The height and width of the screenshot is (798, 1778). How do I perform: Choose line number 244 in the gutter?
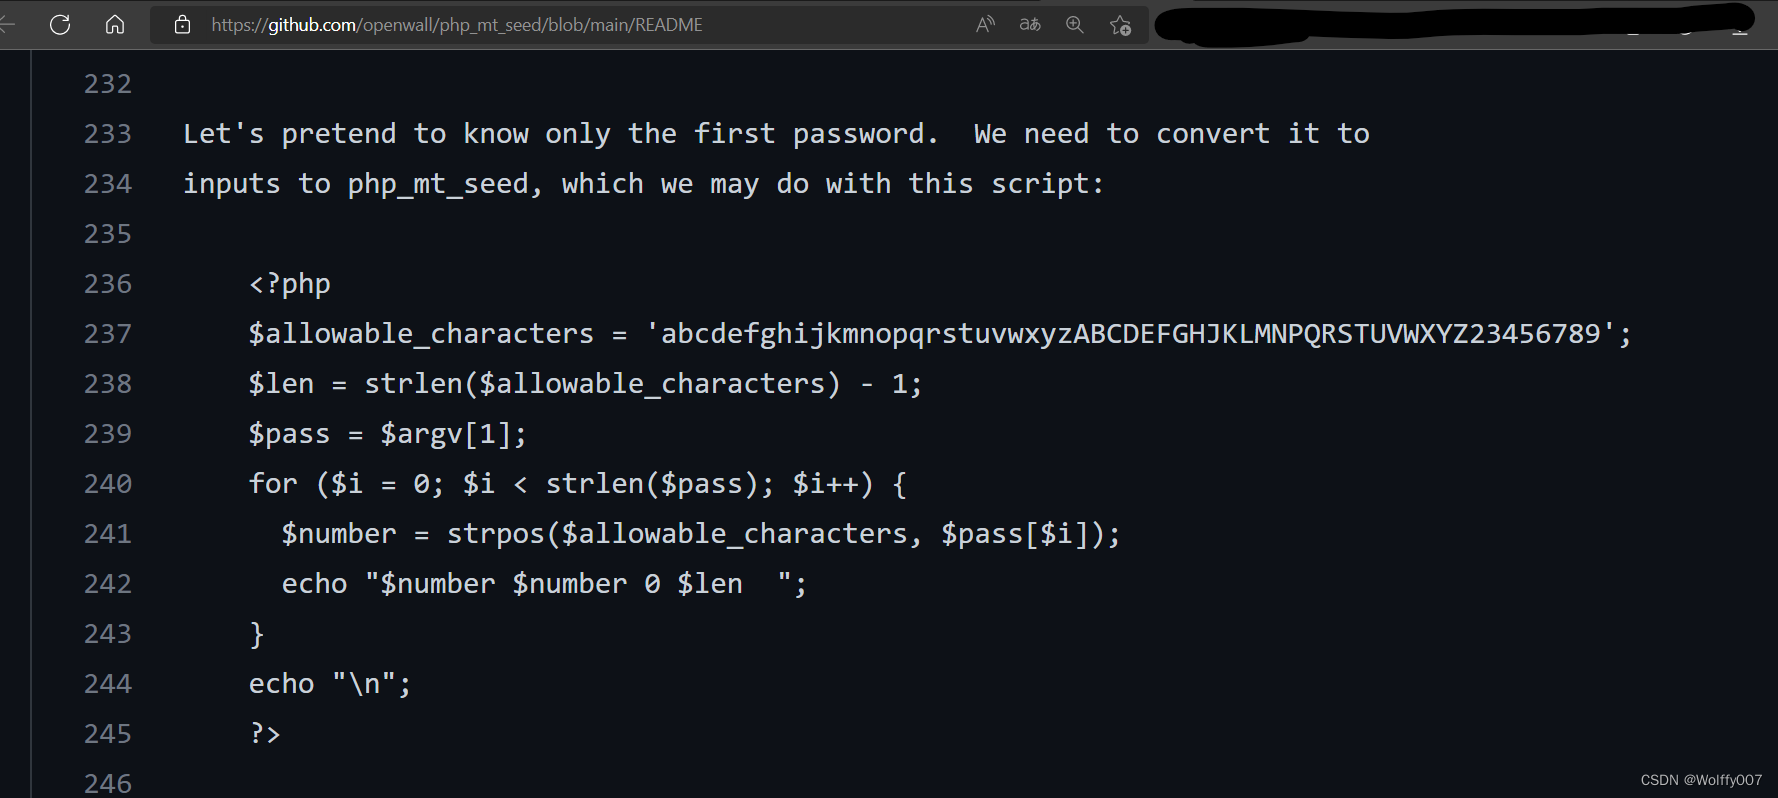pyautogui.click(x=108, y=684)
